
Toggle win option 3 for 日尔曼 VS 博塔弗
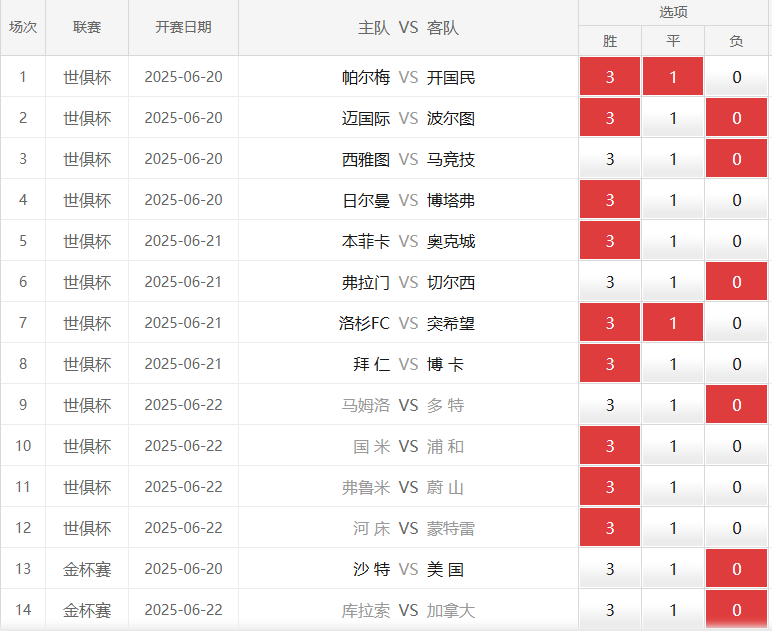click(610, 199)
